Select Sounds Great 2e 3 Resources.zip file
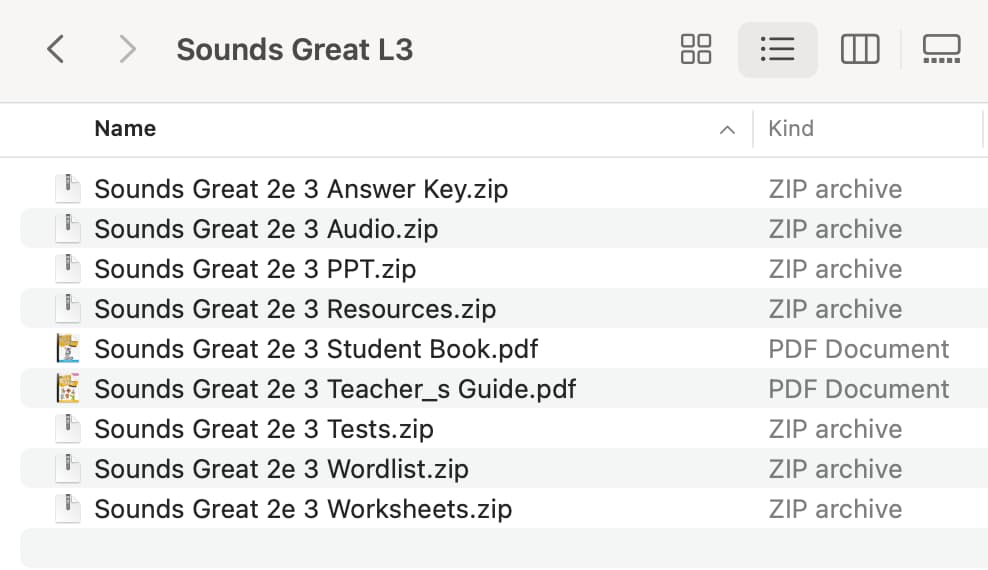This screenshot has width=988, height=570. [x=295, y=309]
